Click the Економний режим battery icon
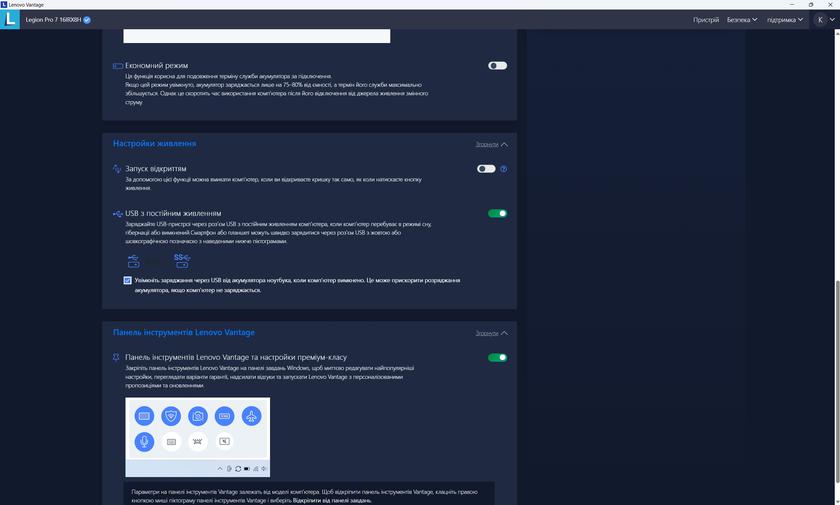The width and height of the screenshot is (840, 505). 117,66
